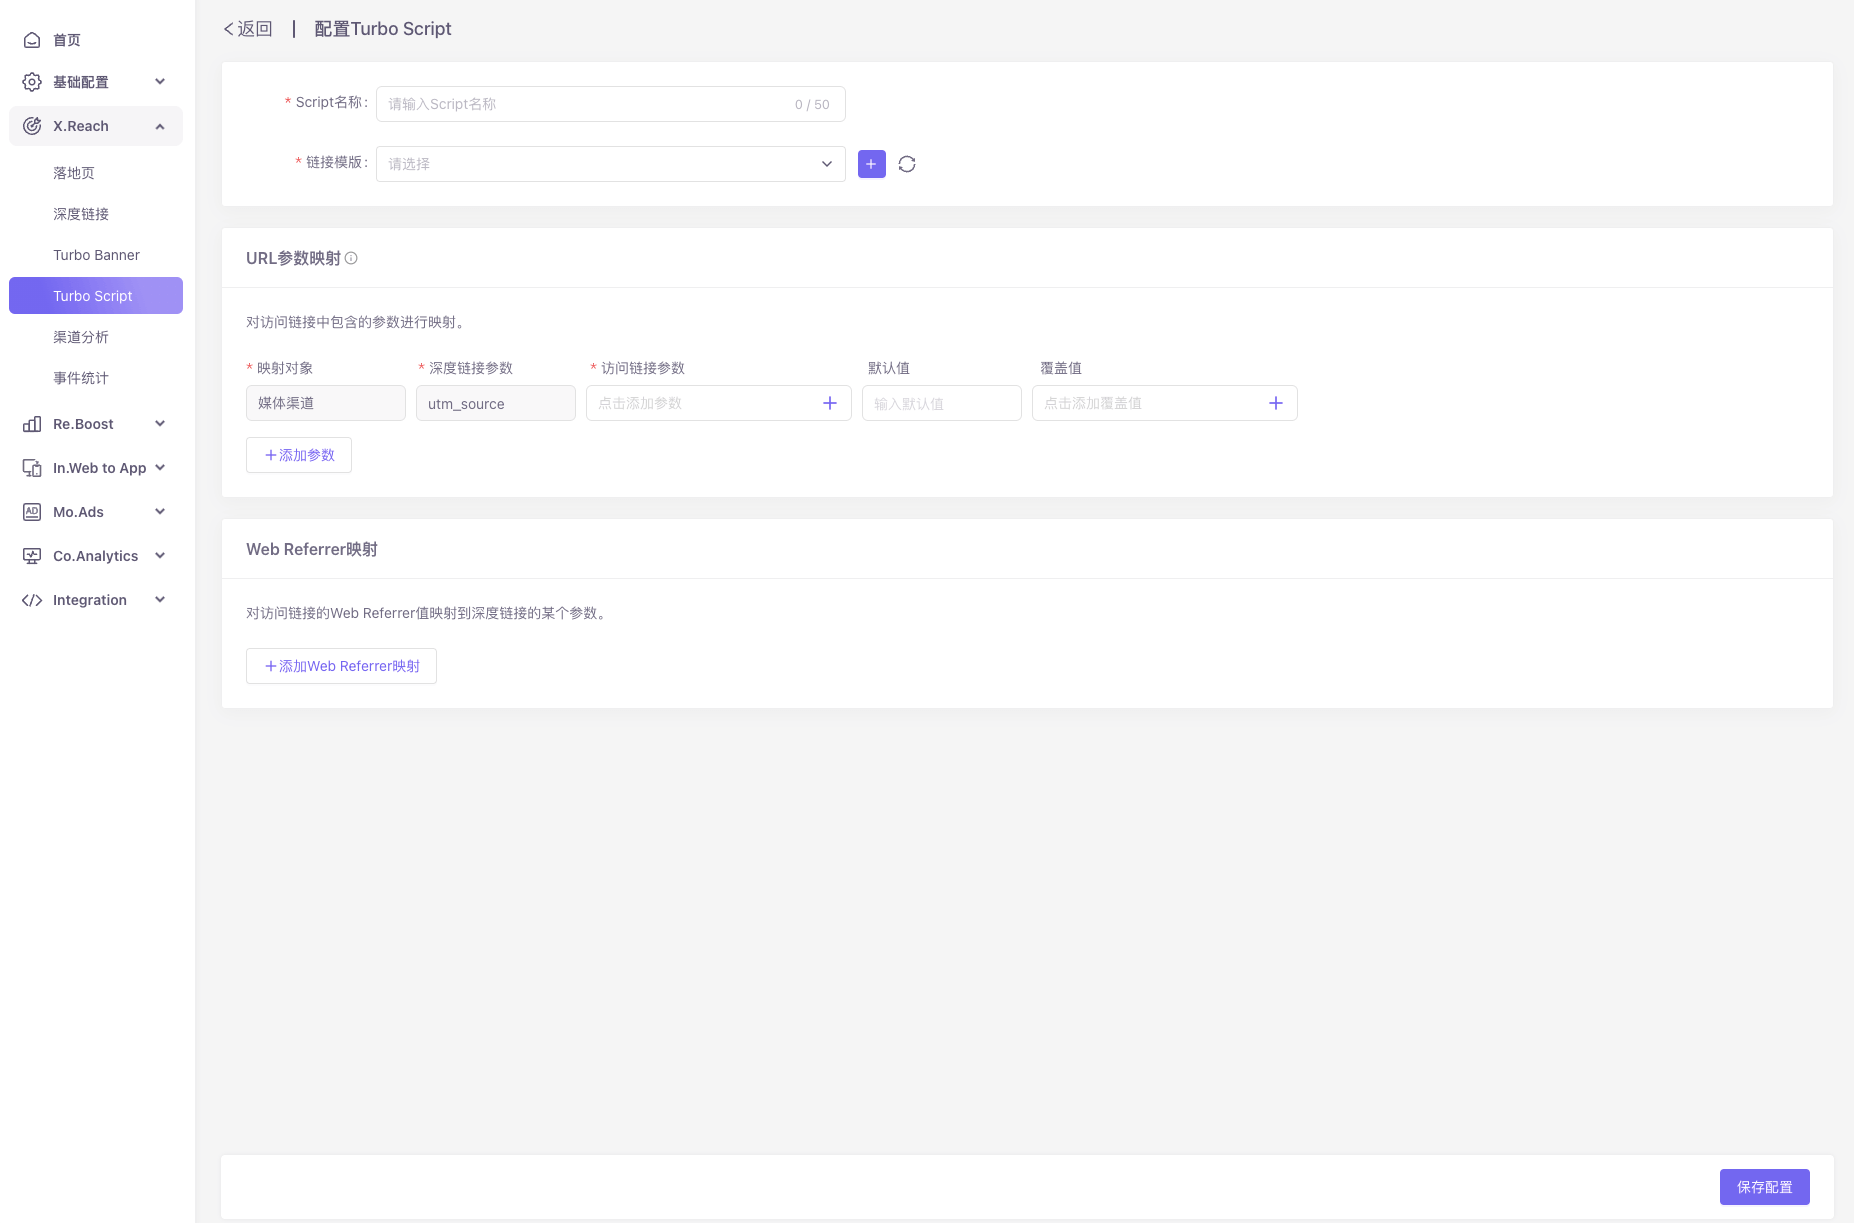Click the plus icon in 访问链接参数 field
1854x1223 pixels.
[x=829, y=403]
